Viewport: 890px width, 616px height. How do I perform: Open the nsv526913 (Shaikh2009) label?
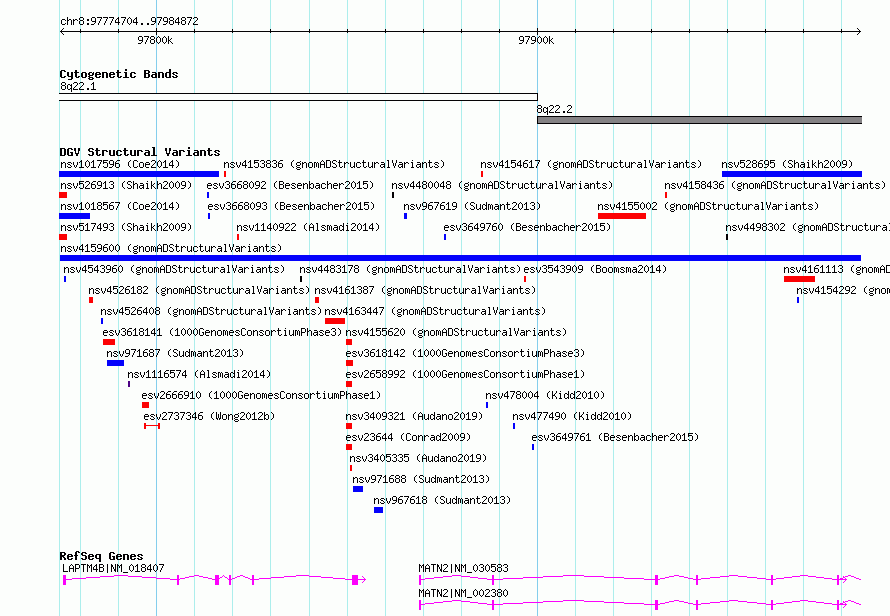click(126, 185)
